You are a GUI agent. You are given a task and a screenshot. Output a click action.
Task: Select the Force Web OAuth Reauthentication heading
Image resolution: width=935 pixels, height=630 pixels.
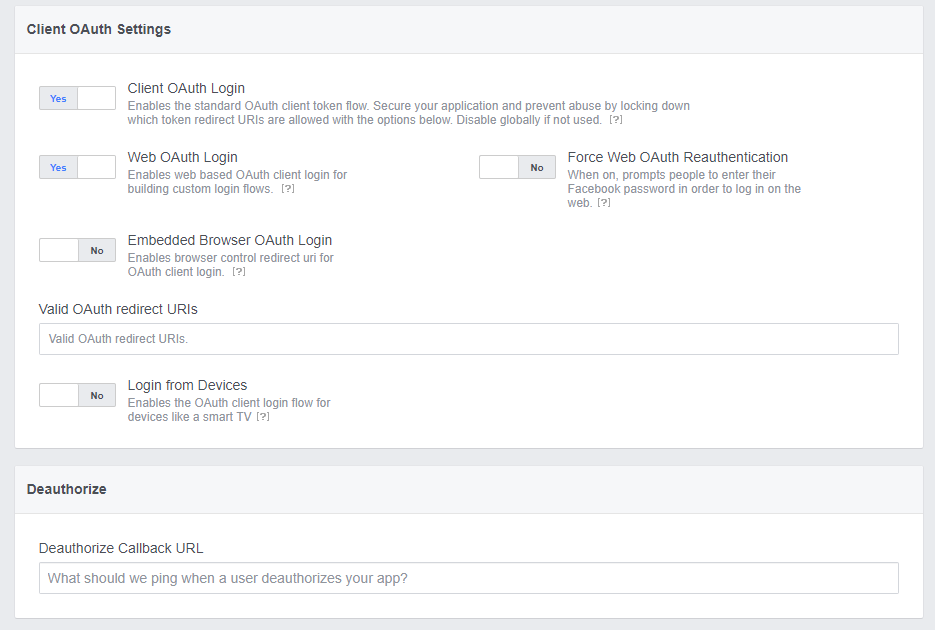coord(677,157)
